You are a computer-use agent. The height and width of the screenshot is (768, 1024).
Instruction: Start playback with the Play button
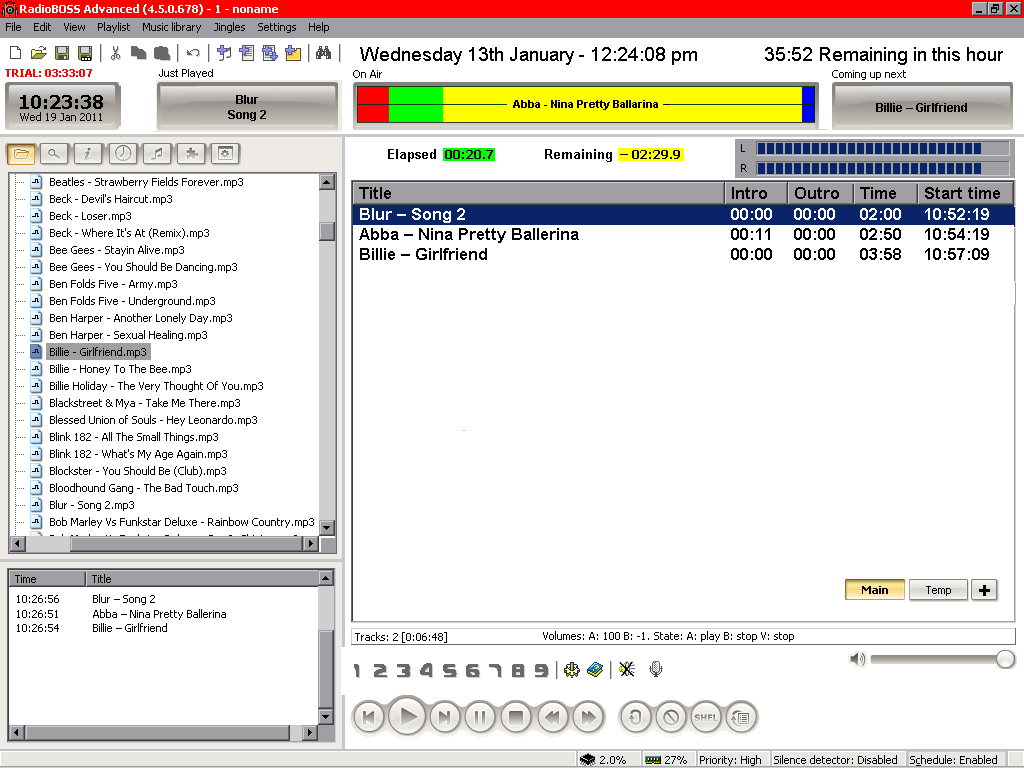[408, 716]
